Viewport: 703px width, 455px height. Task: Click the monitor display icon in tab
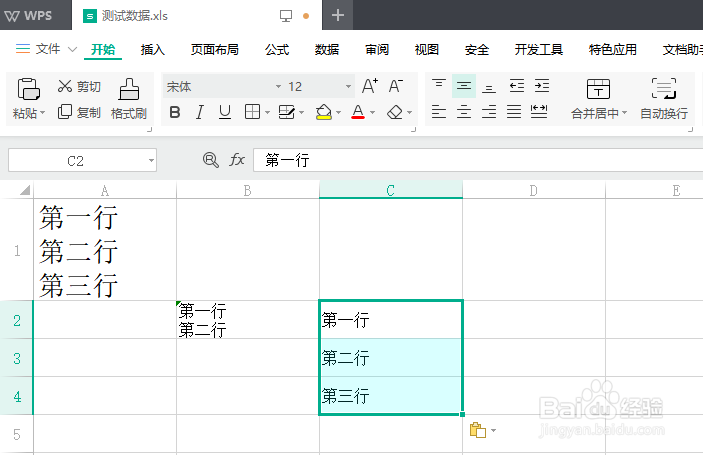286,16
